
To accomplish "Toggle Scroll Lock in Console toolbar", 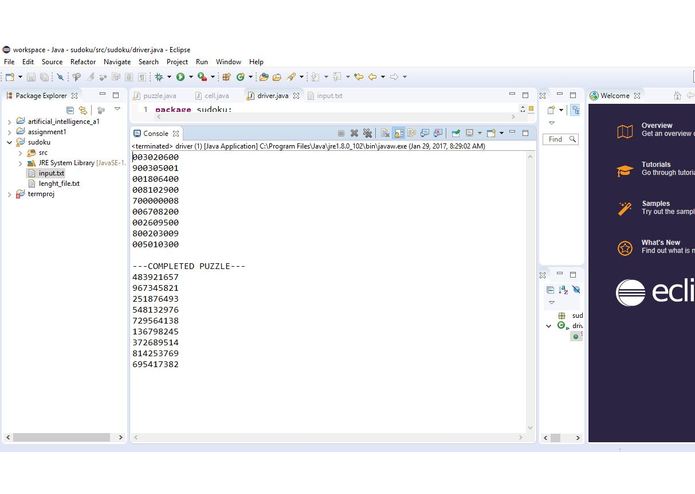I will pos(398,133).
